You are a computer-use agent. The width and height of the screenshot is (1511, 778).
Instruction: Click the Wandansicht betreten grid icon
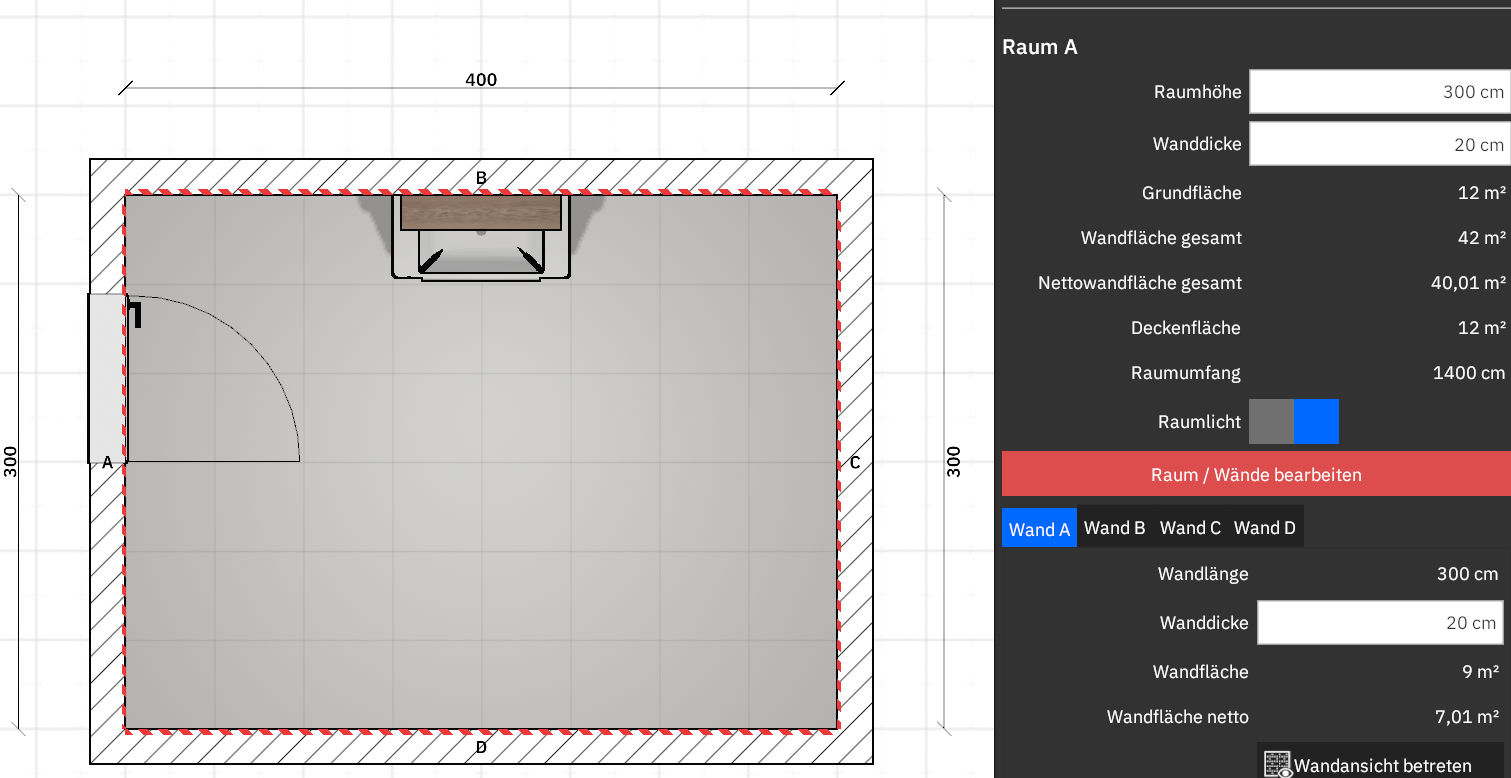(1277, 764)
